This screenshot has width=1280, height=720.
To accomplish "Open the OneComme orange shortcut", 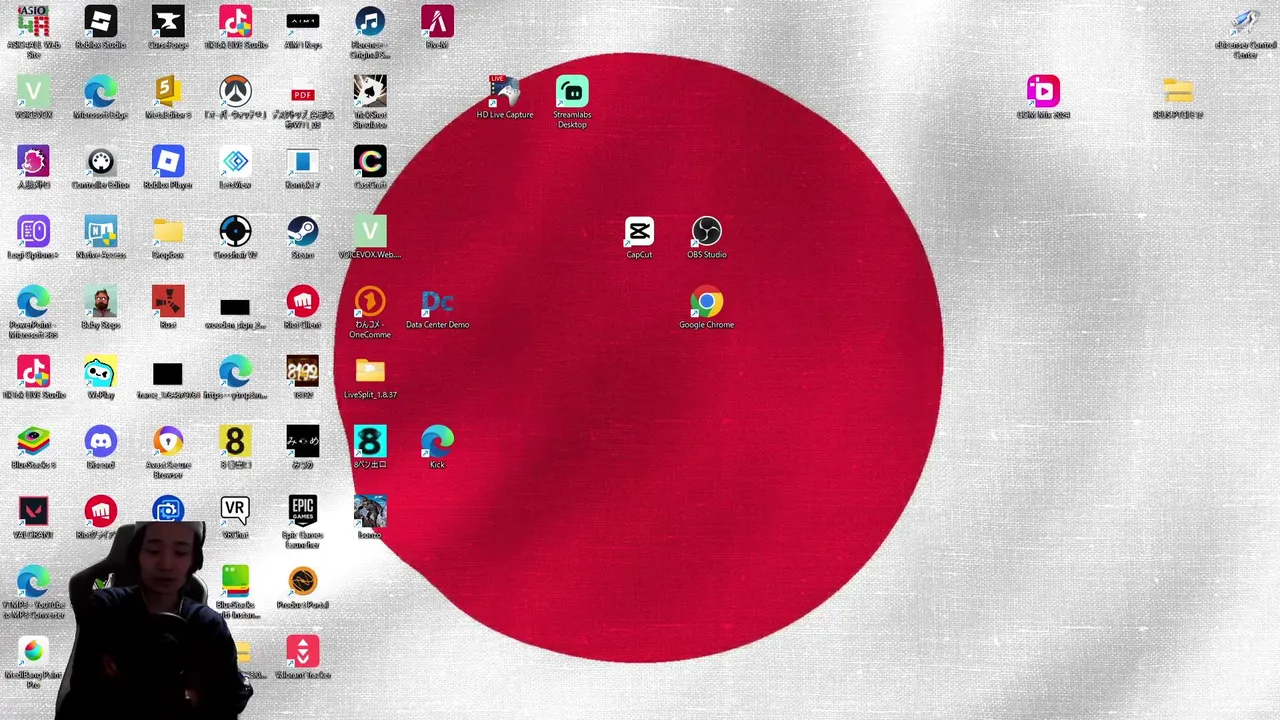I will point(370,302).
